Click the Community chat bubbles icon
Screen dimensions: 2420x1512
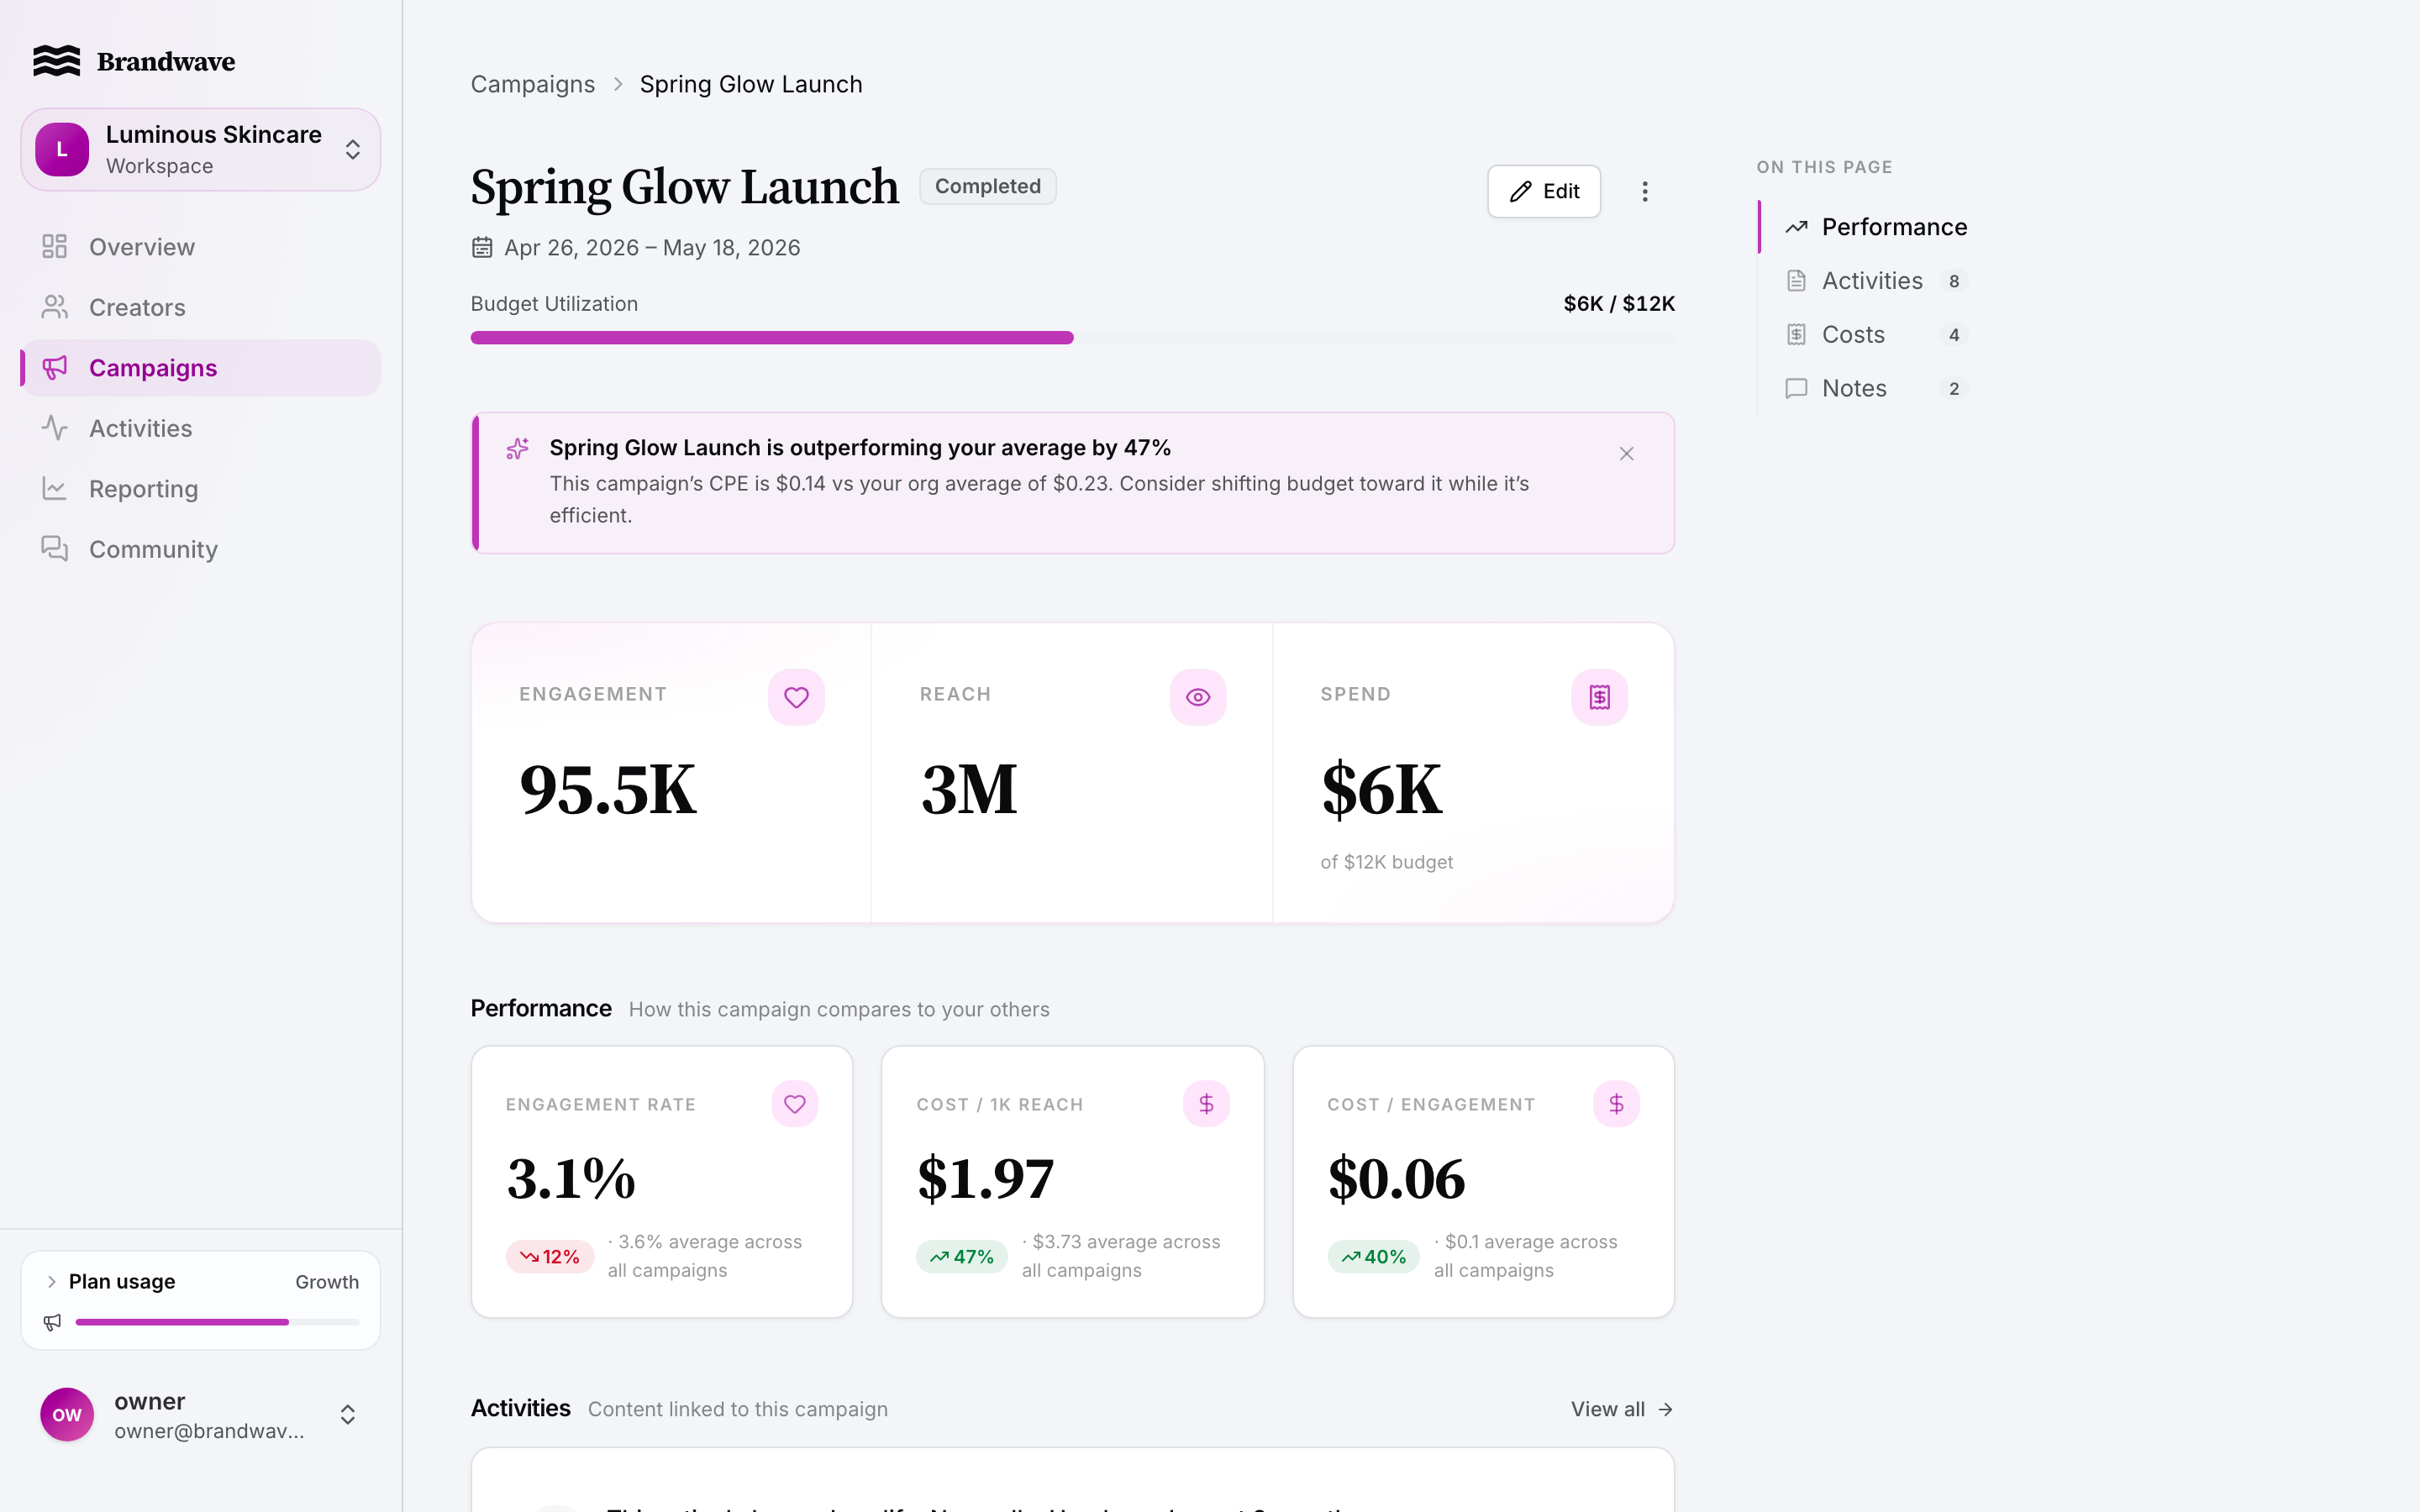coord(54,549)
